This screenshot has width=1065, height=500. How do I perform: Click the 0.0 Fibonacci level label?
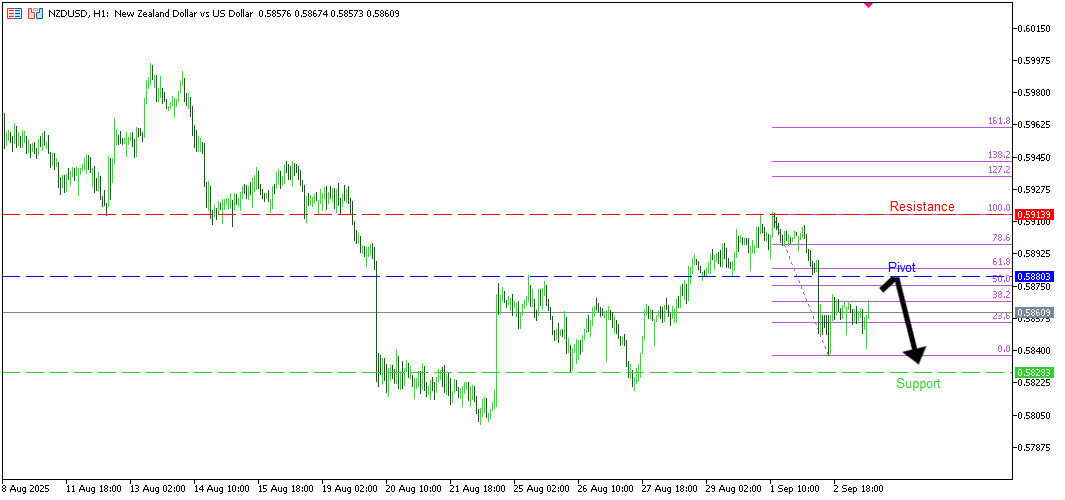[x=1002, y=349]
